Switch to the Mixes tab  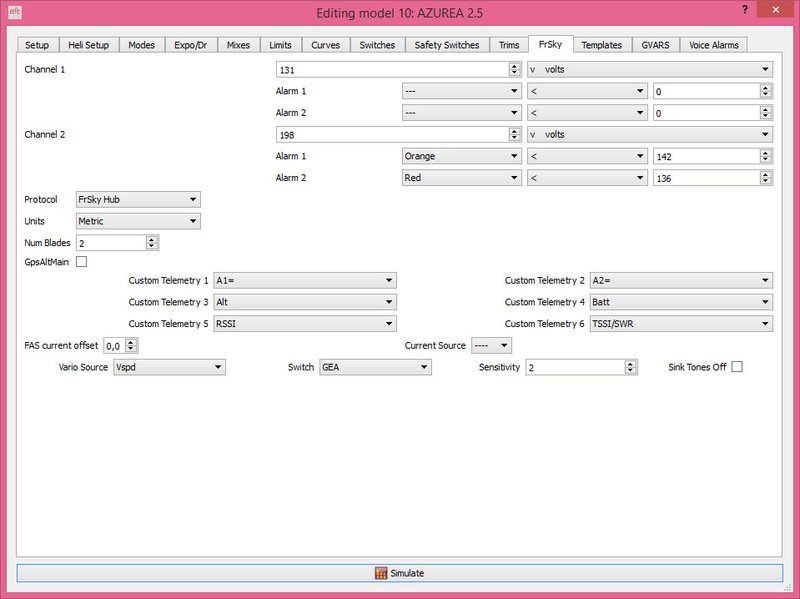coord(238,45)
